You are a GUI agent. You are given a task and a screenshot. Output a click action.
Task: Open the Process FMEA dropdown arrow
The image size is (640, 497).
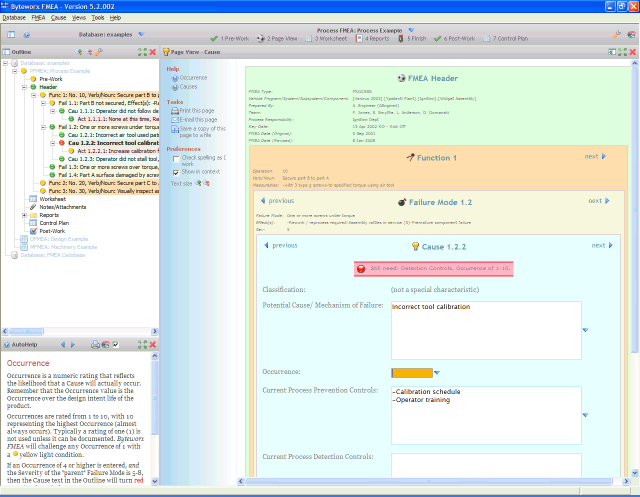pos(411,30)
